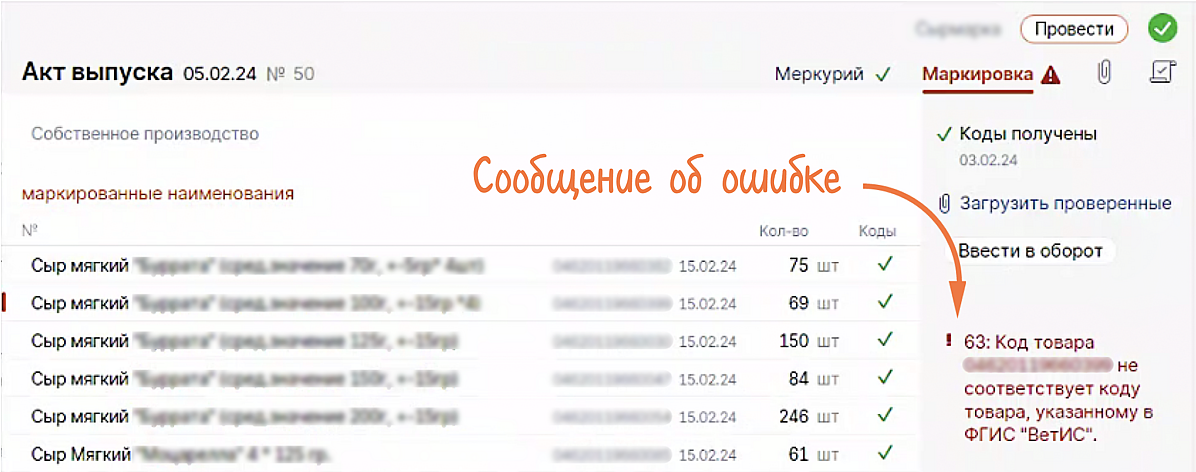This screenshot has height=472, width=1196.
Task: Open the Меркурий tab
Action: pos(819,74)
